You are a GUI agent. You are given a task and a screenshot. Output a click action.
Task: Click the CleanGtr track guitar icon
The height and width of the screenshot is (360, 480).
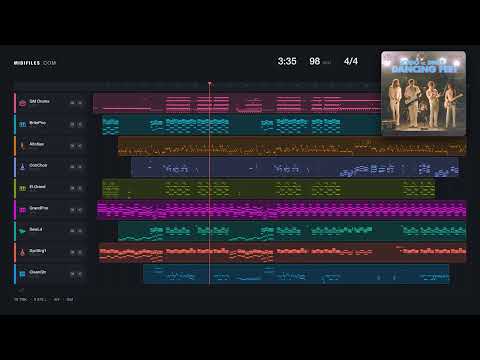(x=22, y=274)
